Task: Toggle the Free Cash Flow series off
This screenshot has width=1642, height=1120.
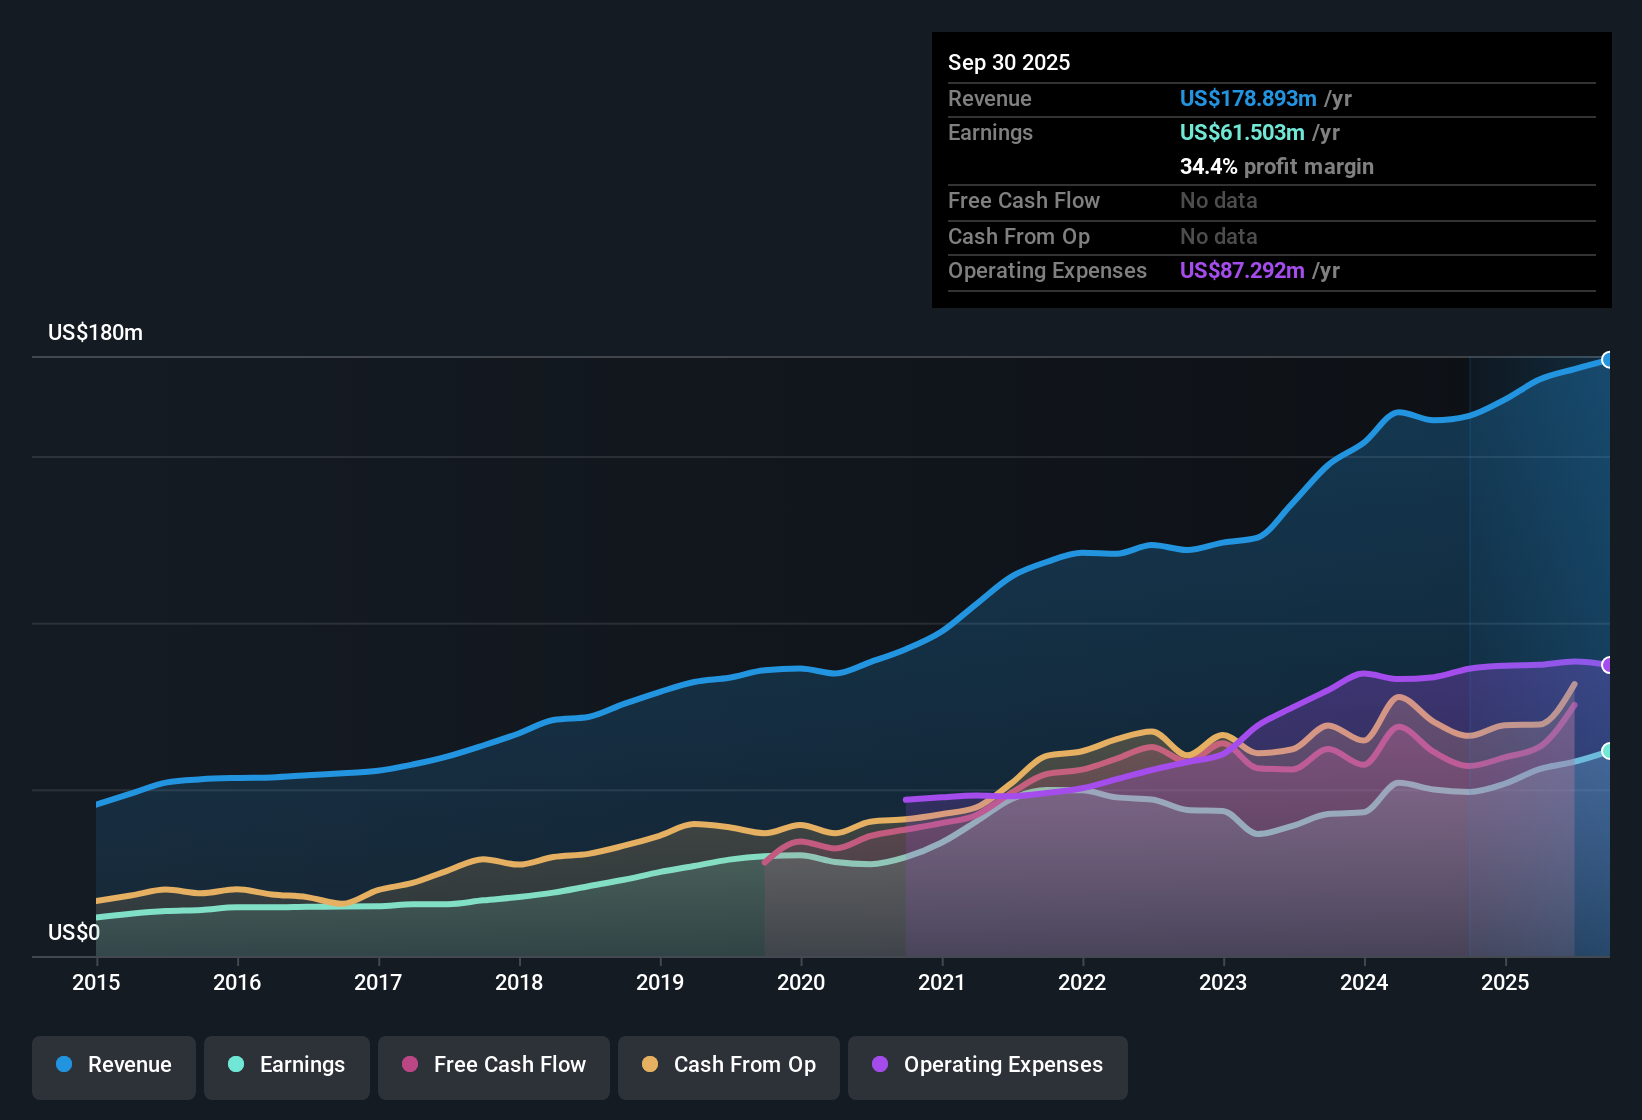Action: pyautogui.click(x=493, y=1065)
